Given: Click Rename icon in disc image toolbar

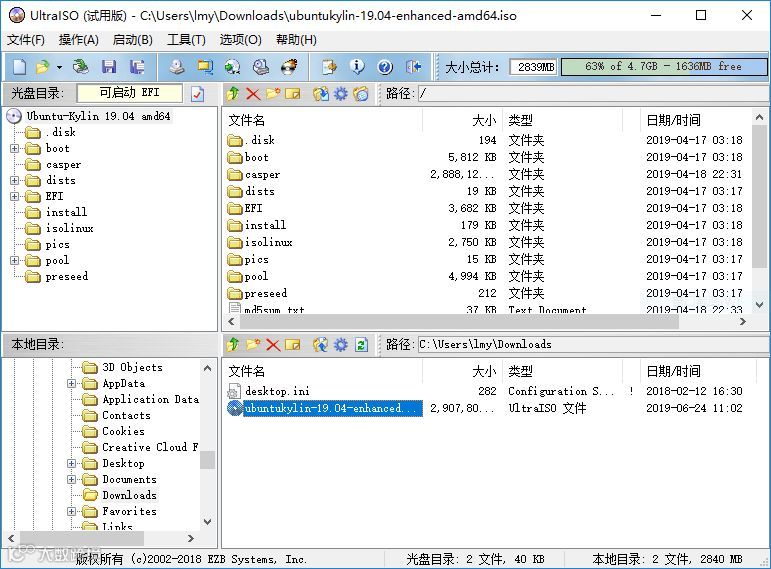Looking at the screenshot, I should click(293, 93).
